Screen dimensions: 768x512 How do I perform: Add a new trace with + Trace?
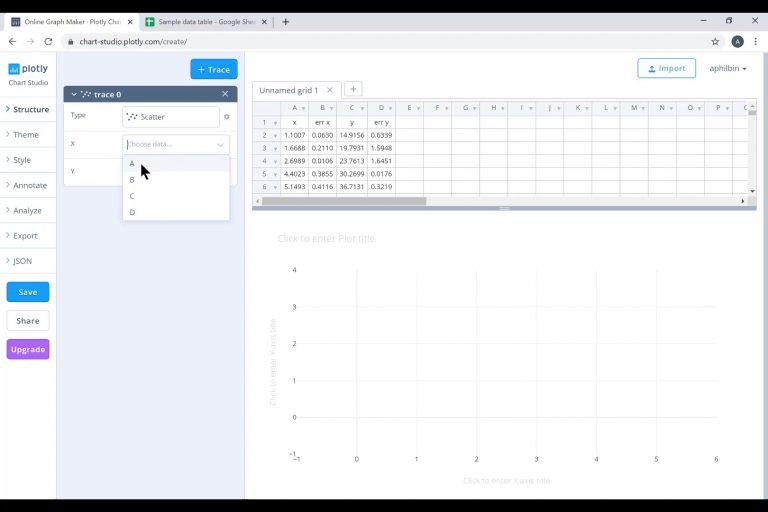click(x=214, y=69)
